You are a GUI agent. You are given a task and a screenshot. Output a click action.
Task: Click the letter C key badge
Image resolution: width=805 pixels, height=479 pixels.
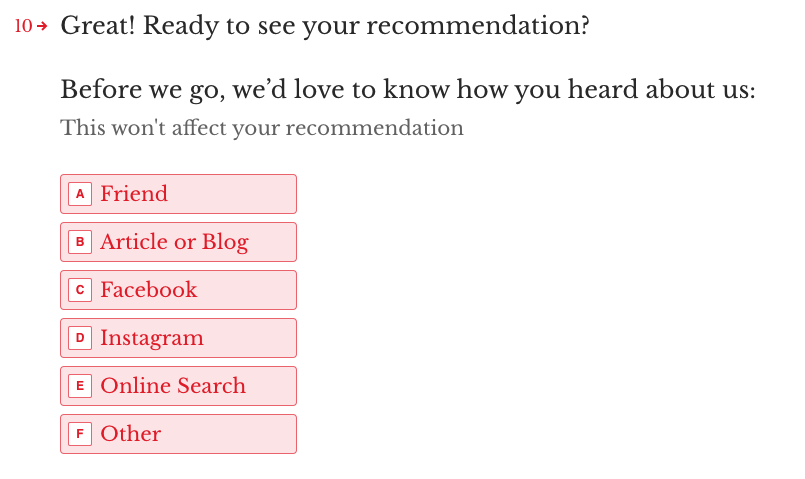tap(80, 290)
